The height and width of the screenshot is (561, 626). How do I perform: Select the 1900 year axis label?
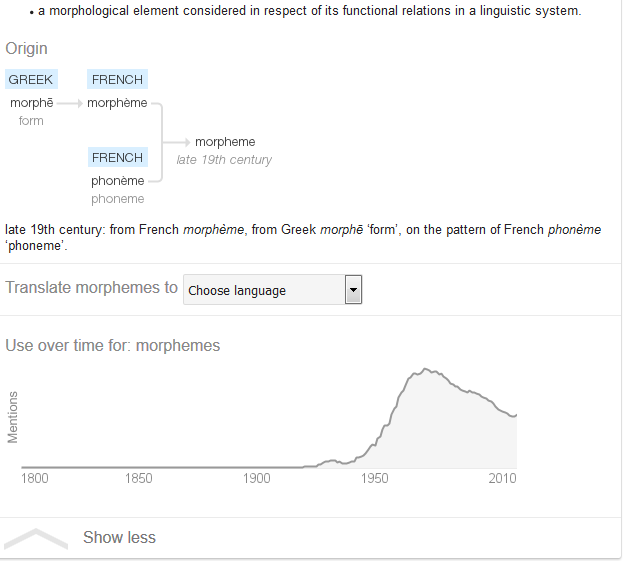click(x=257, y=479)
